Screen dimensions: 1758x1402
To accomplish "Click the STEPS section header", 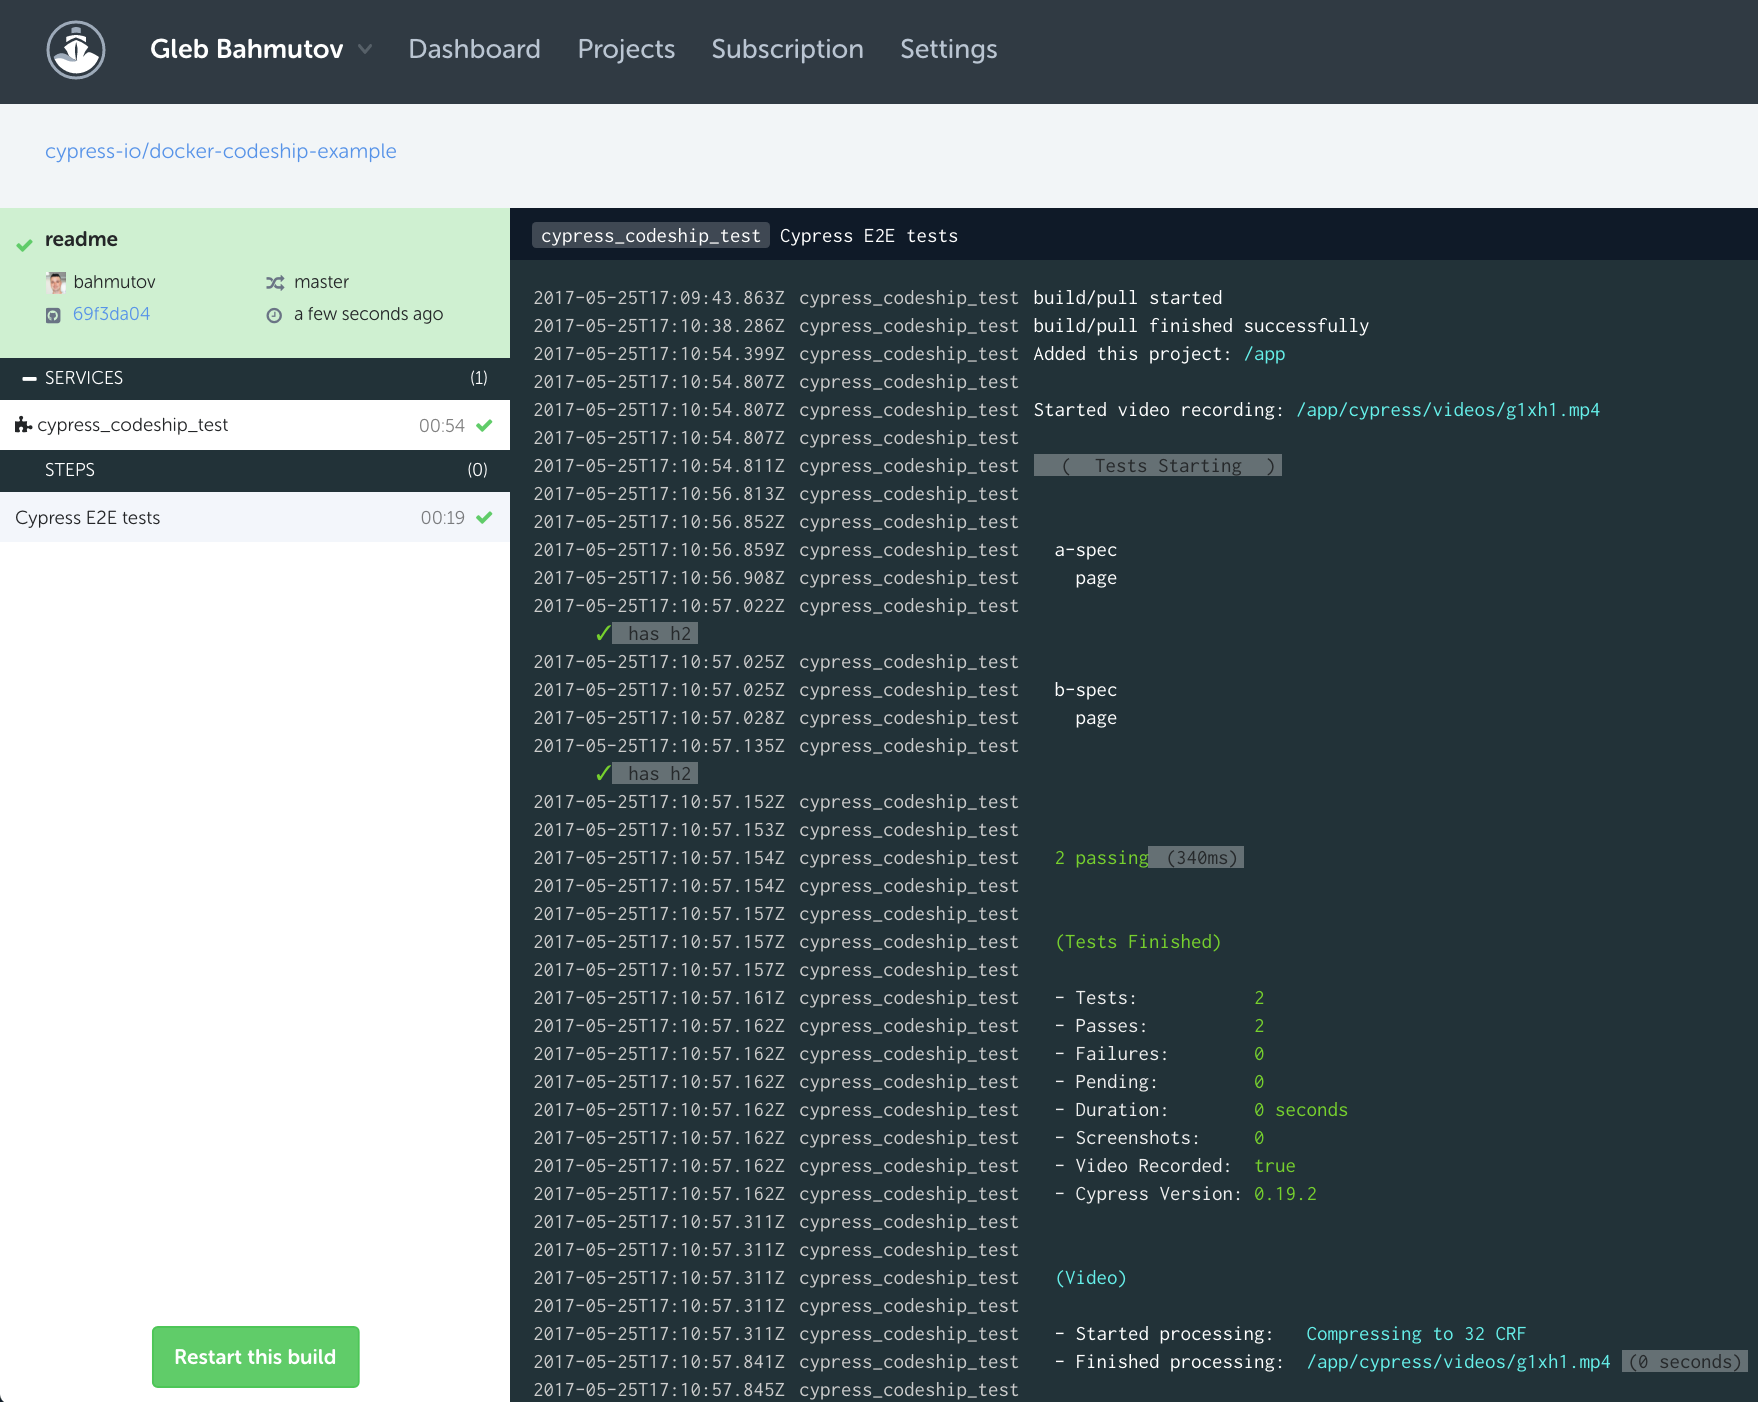I will click(x=255, y=470).
